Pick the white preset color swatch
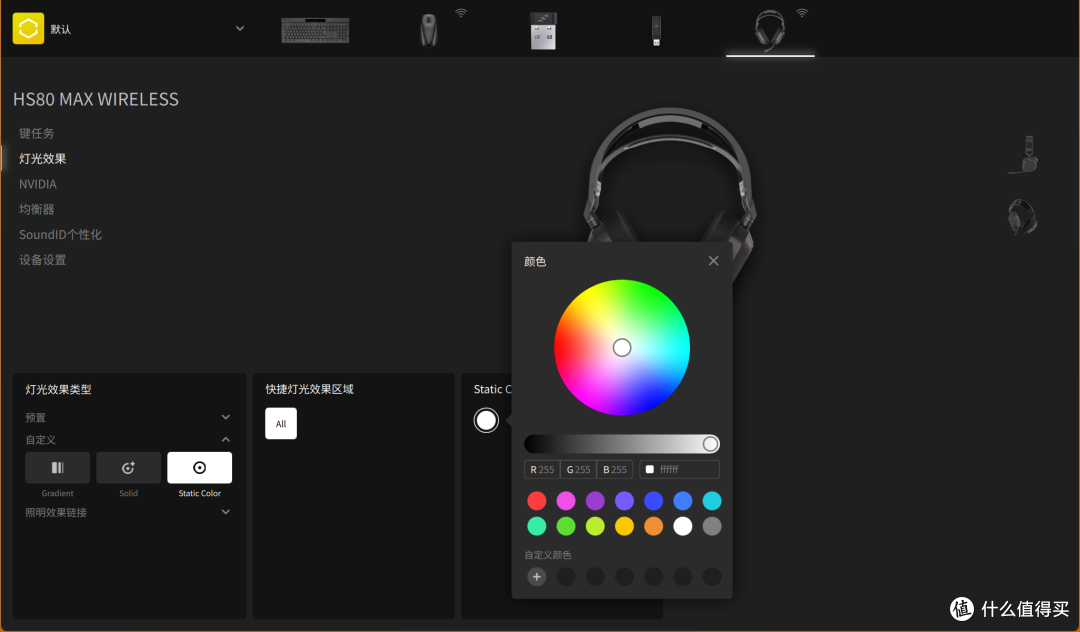The height and width of the screenshot is (632, 1080). coord(683,526)
